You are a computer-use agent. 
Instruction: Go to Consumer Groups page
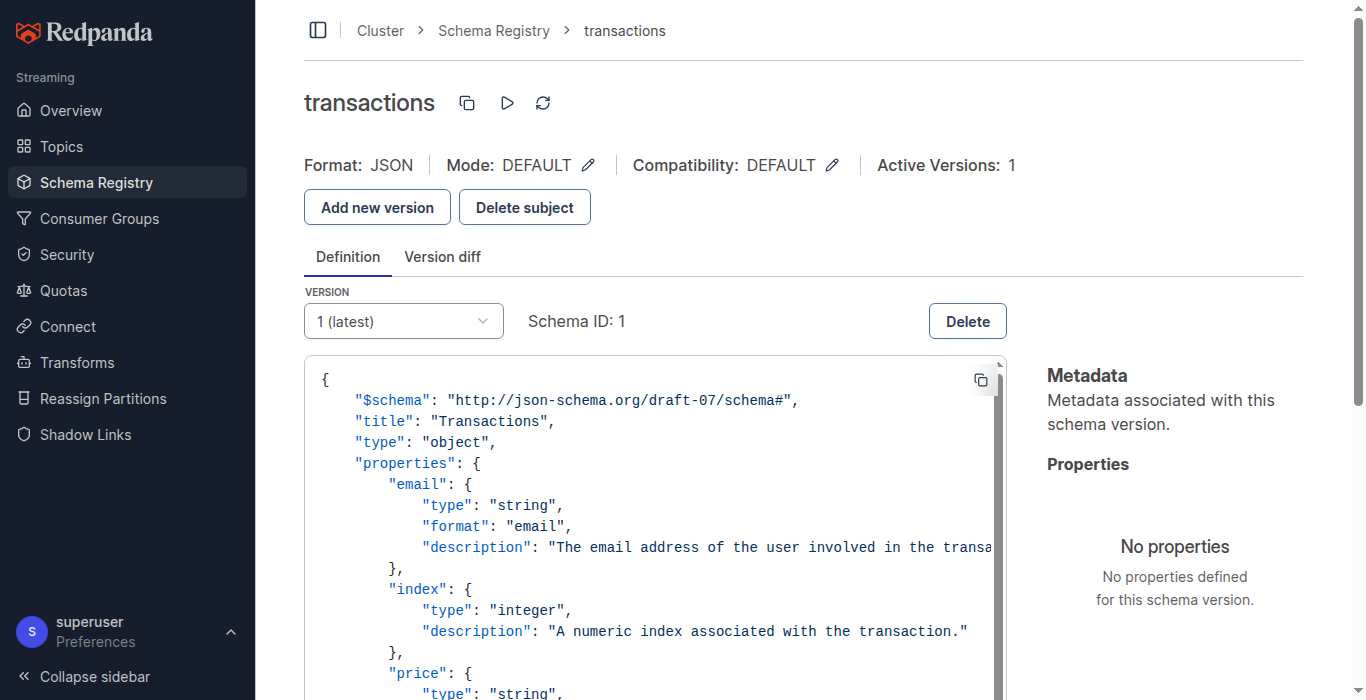(127, 218)
